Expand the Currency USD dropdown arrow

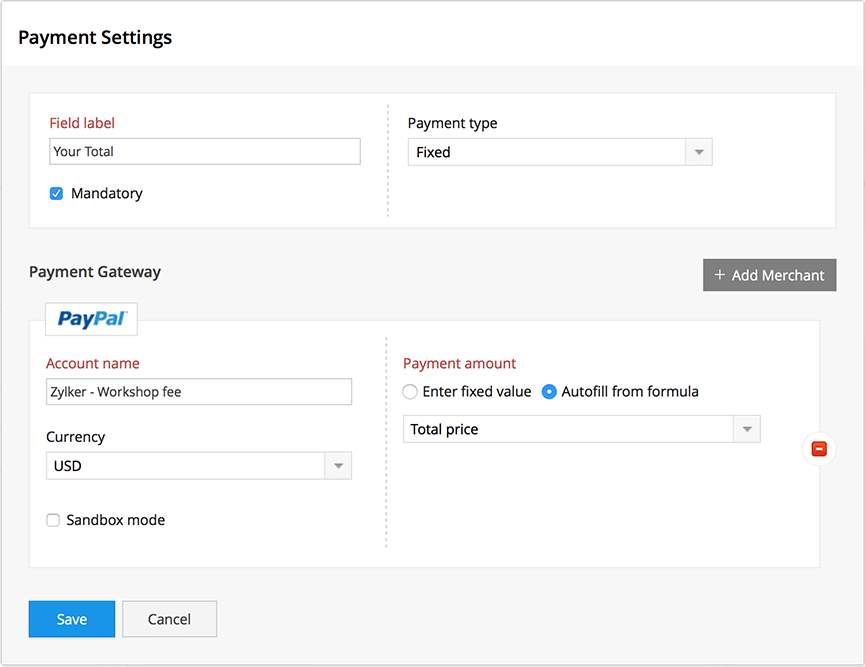pyautogui.click(x=338, y=466)
